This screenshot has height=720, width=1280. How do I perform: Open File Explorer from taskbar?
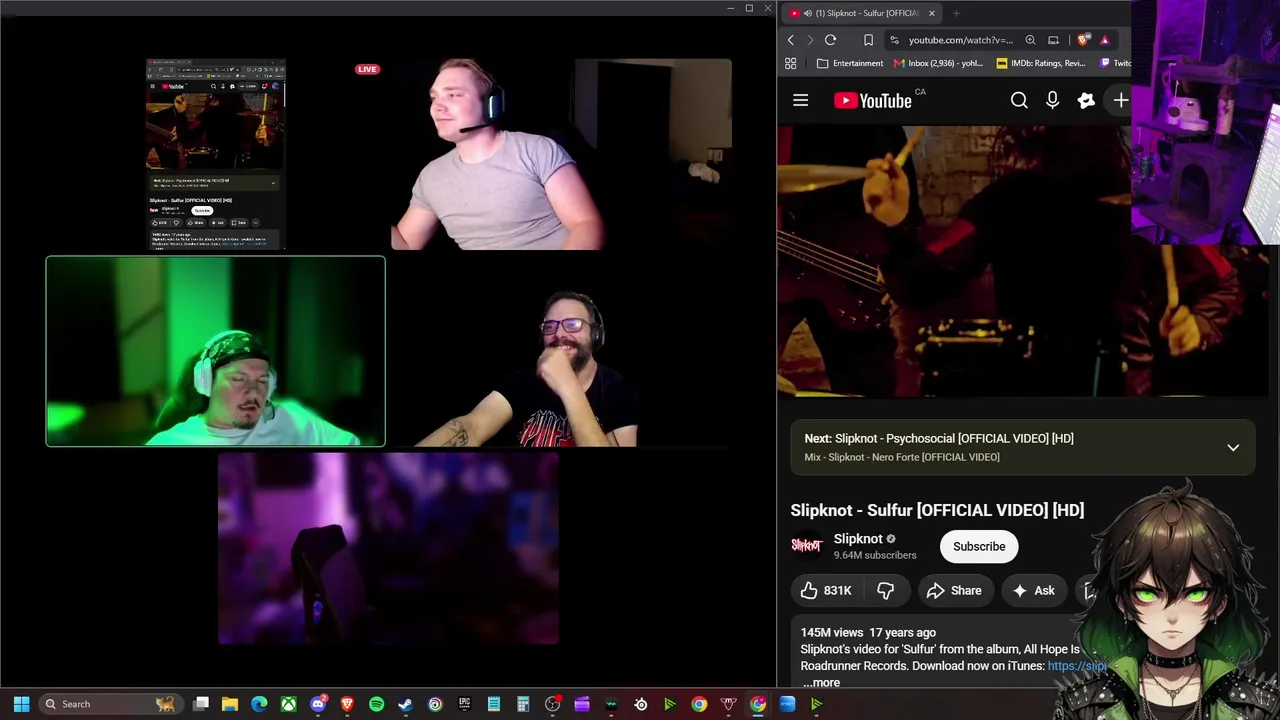[x=230, y=704]
